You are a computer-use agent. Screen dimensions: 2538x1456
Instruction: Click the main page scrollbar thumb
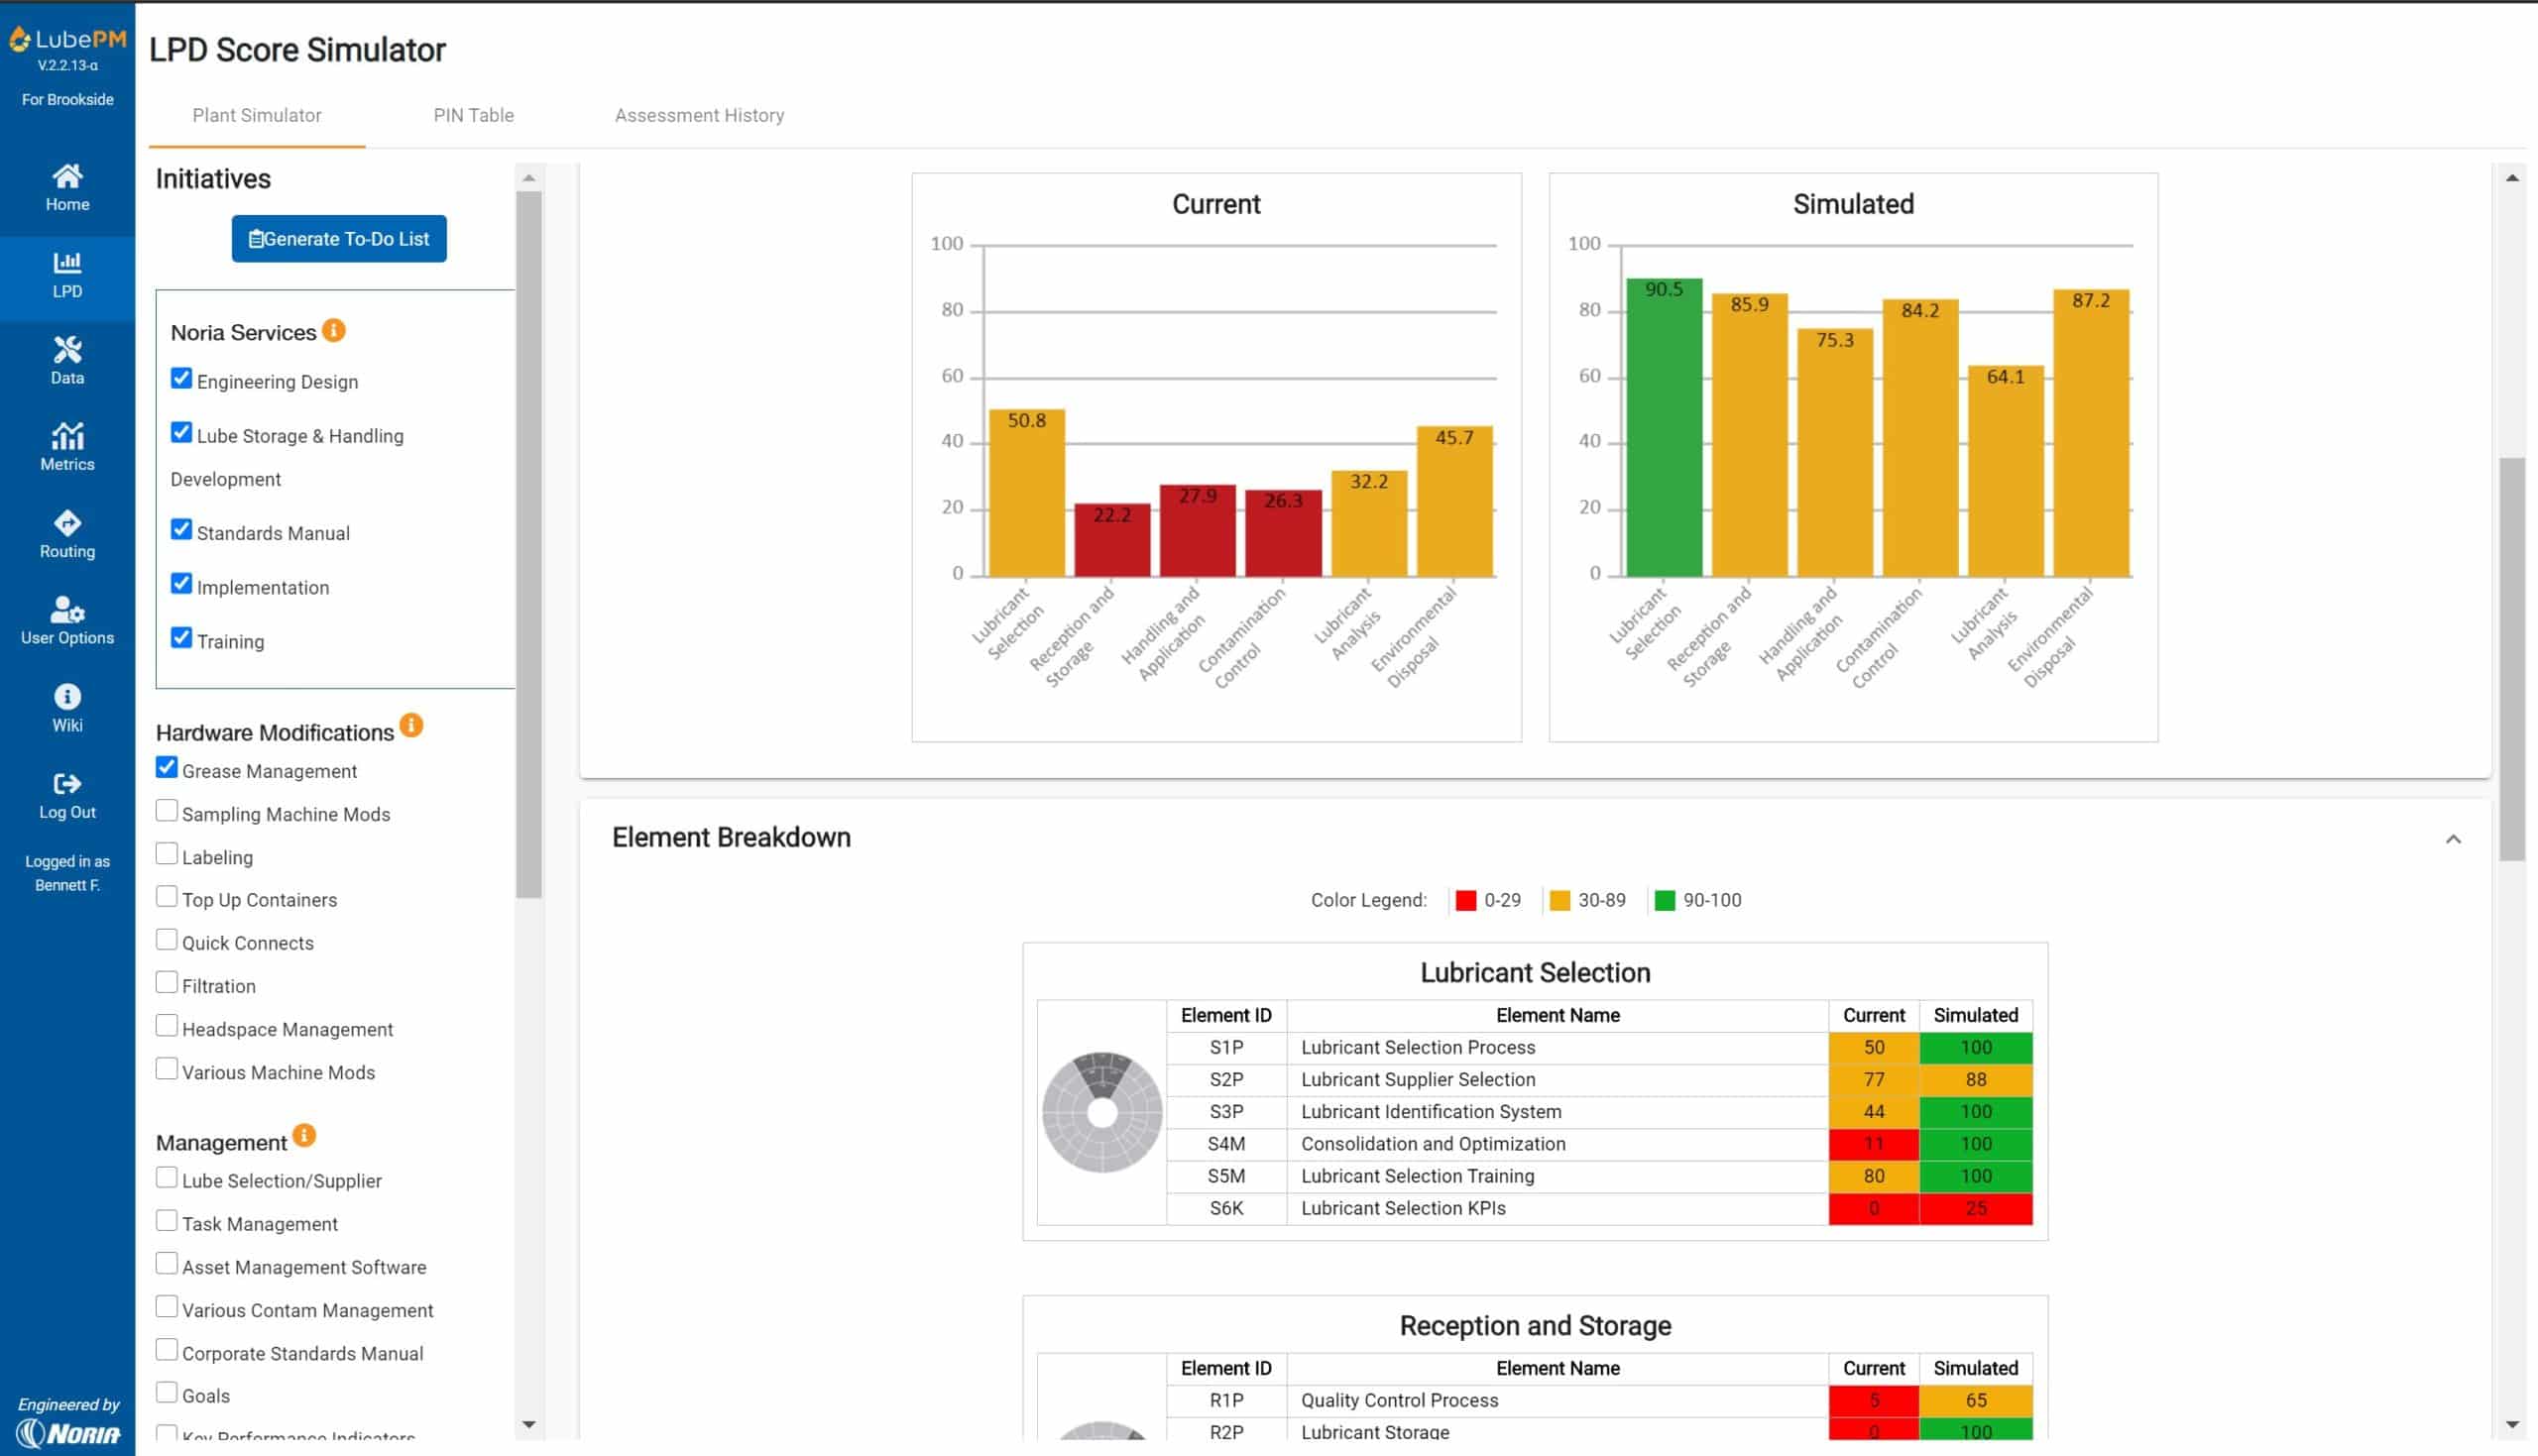point(2511,659)
